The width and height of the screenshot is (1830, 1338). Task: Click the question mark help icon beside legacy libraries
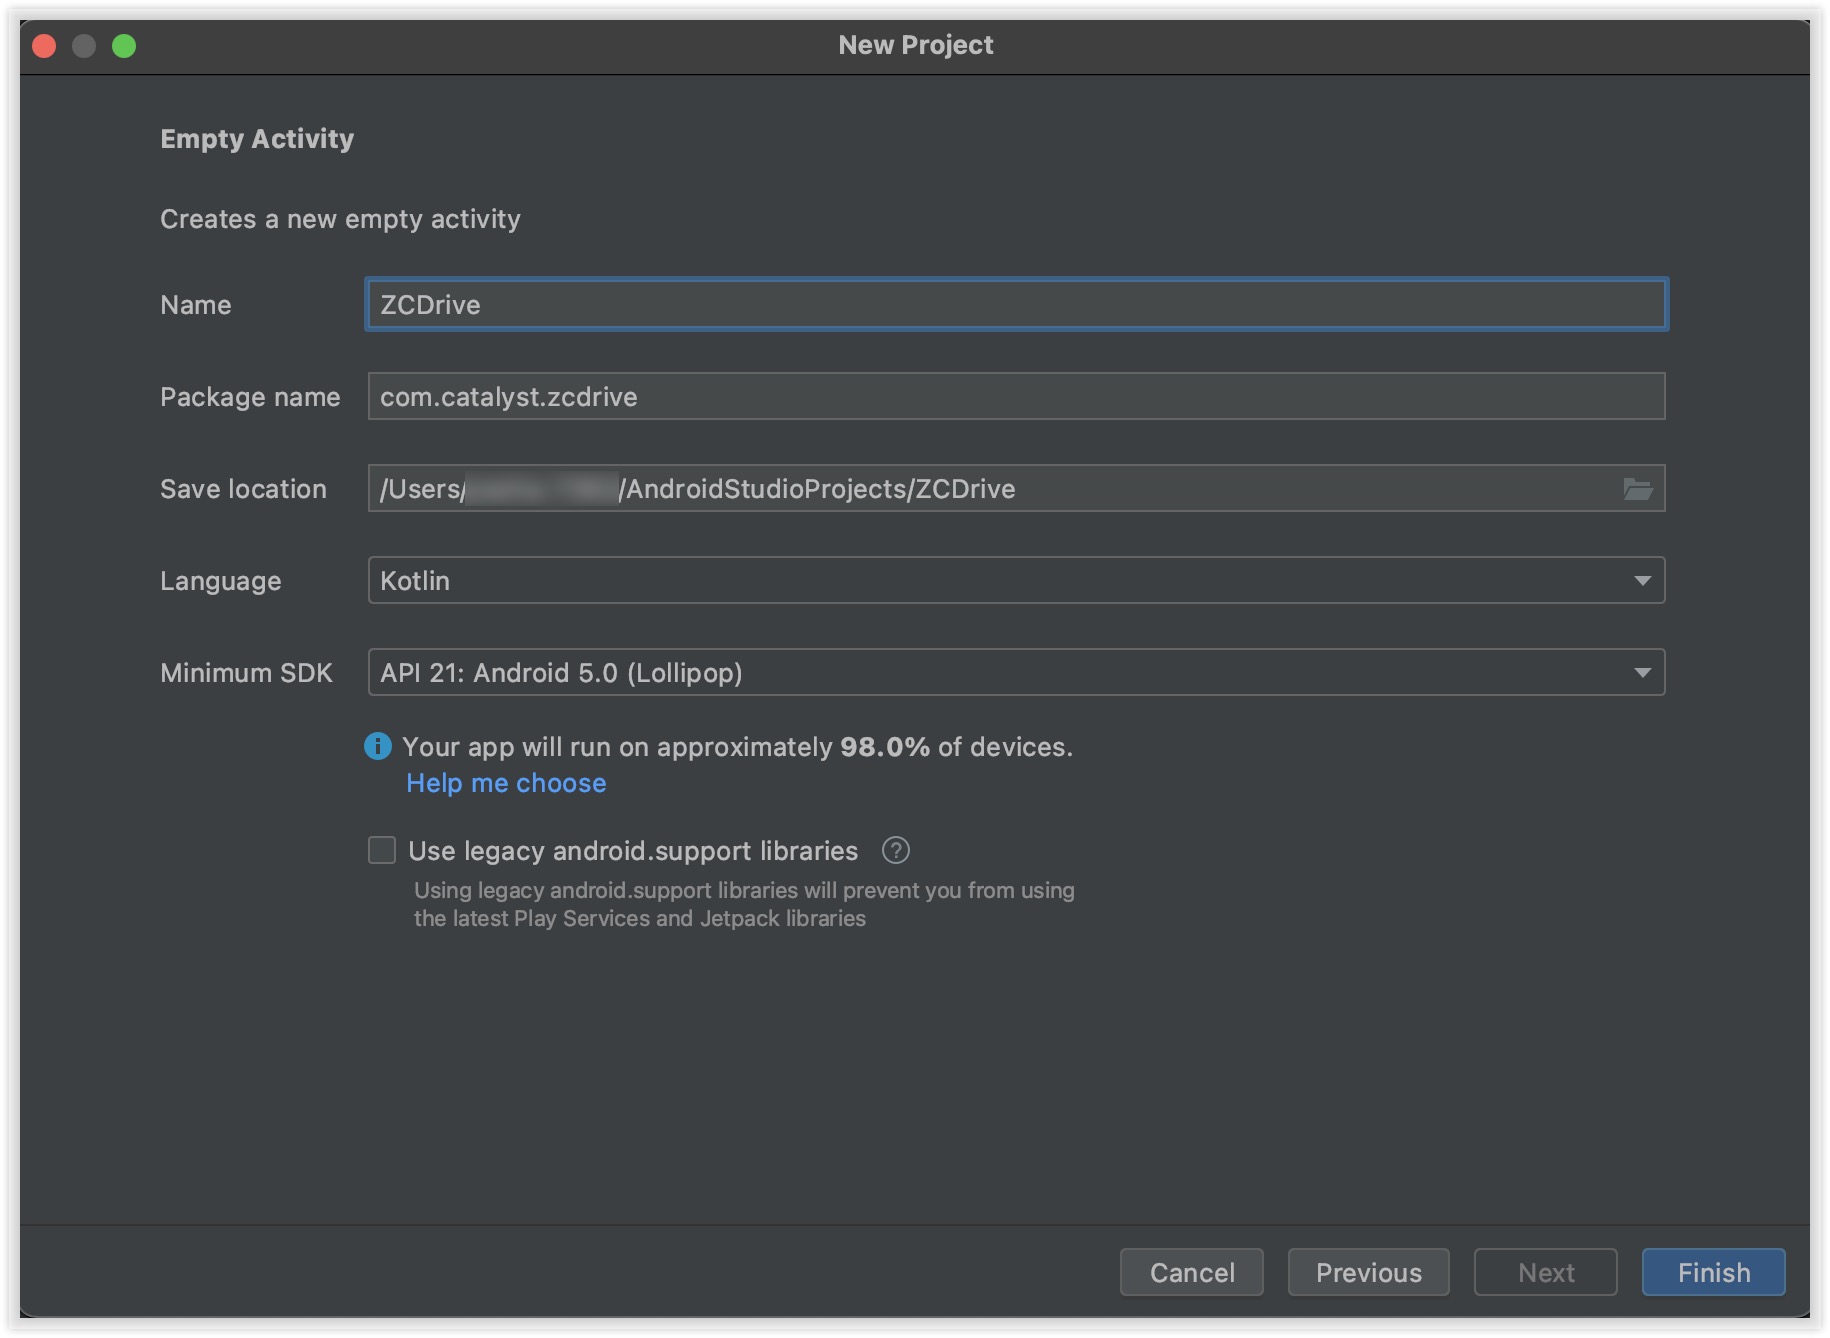895,851
